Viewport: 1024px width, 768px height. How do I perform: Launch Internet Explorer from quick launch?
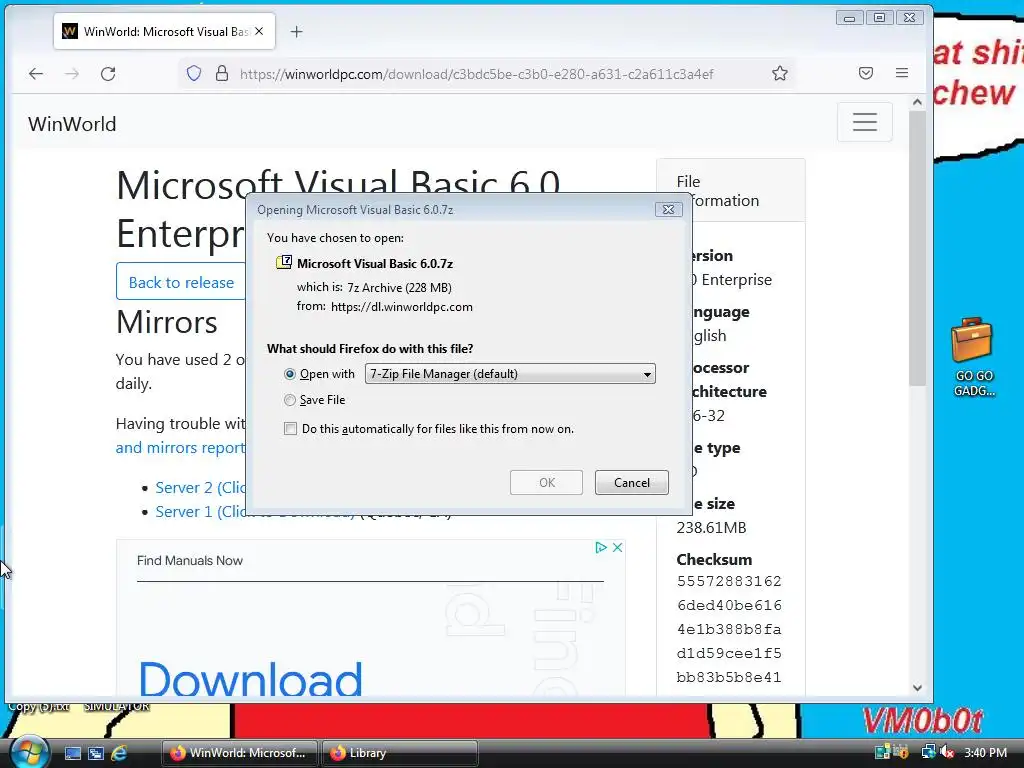coord(119,753)
